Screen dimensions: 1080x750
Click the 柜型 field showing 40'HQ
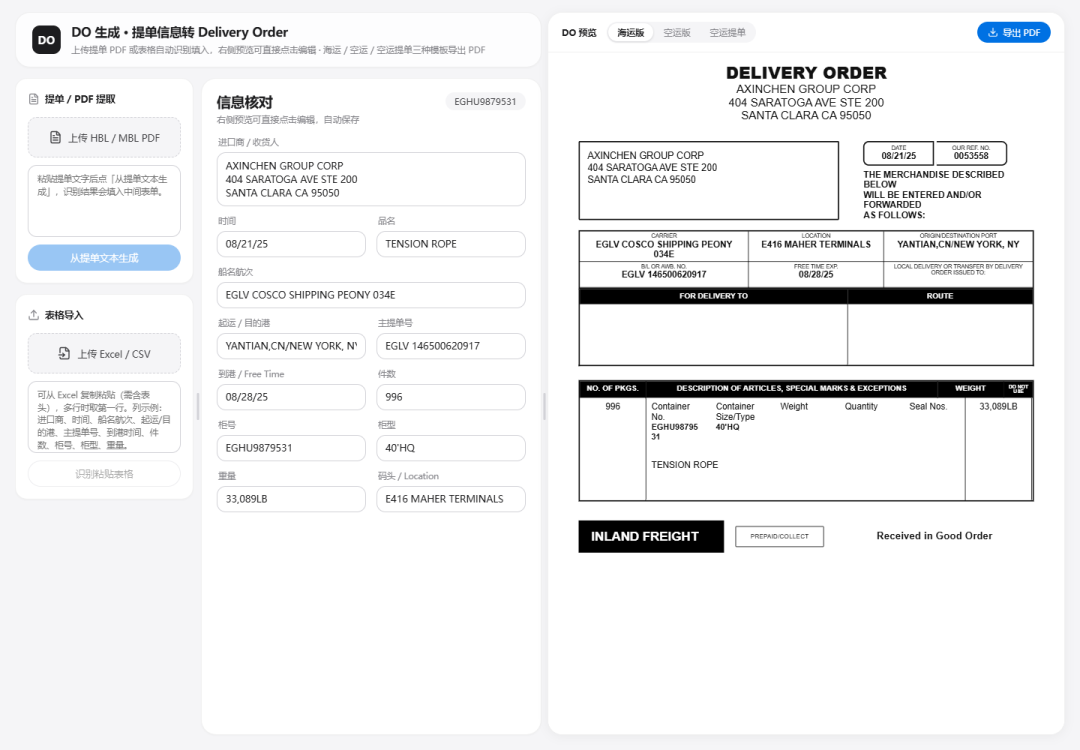pos(450,448)
